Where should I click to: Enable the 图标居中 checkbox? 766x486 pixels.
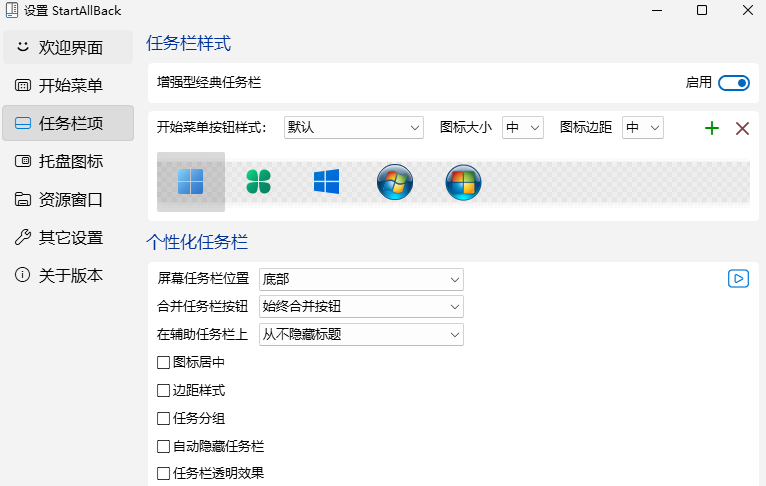164,362
